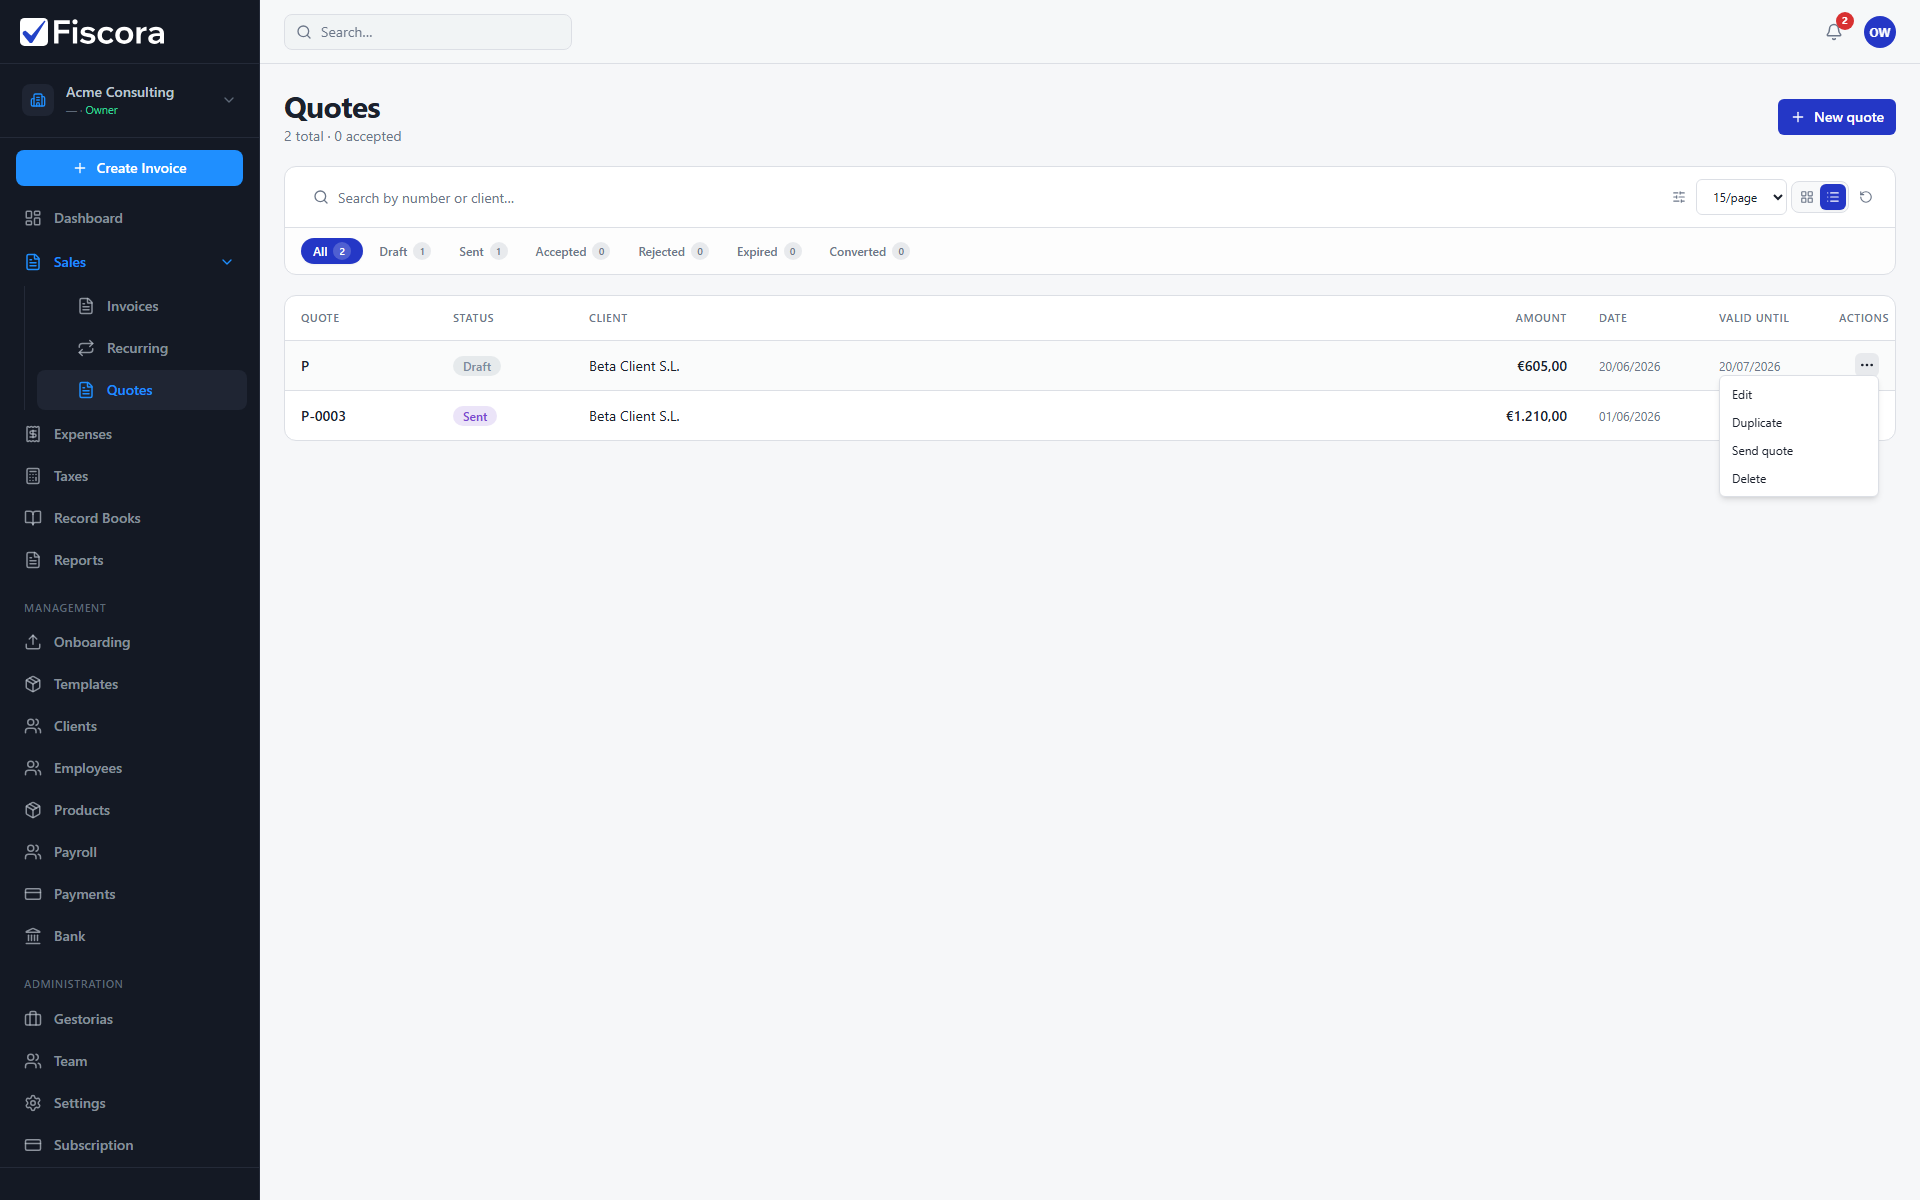Expand the Acme Consulting company switcher

click(130, 100)
